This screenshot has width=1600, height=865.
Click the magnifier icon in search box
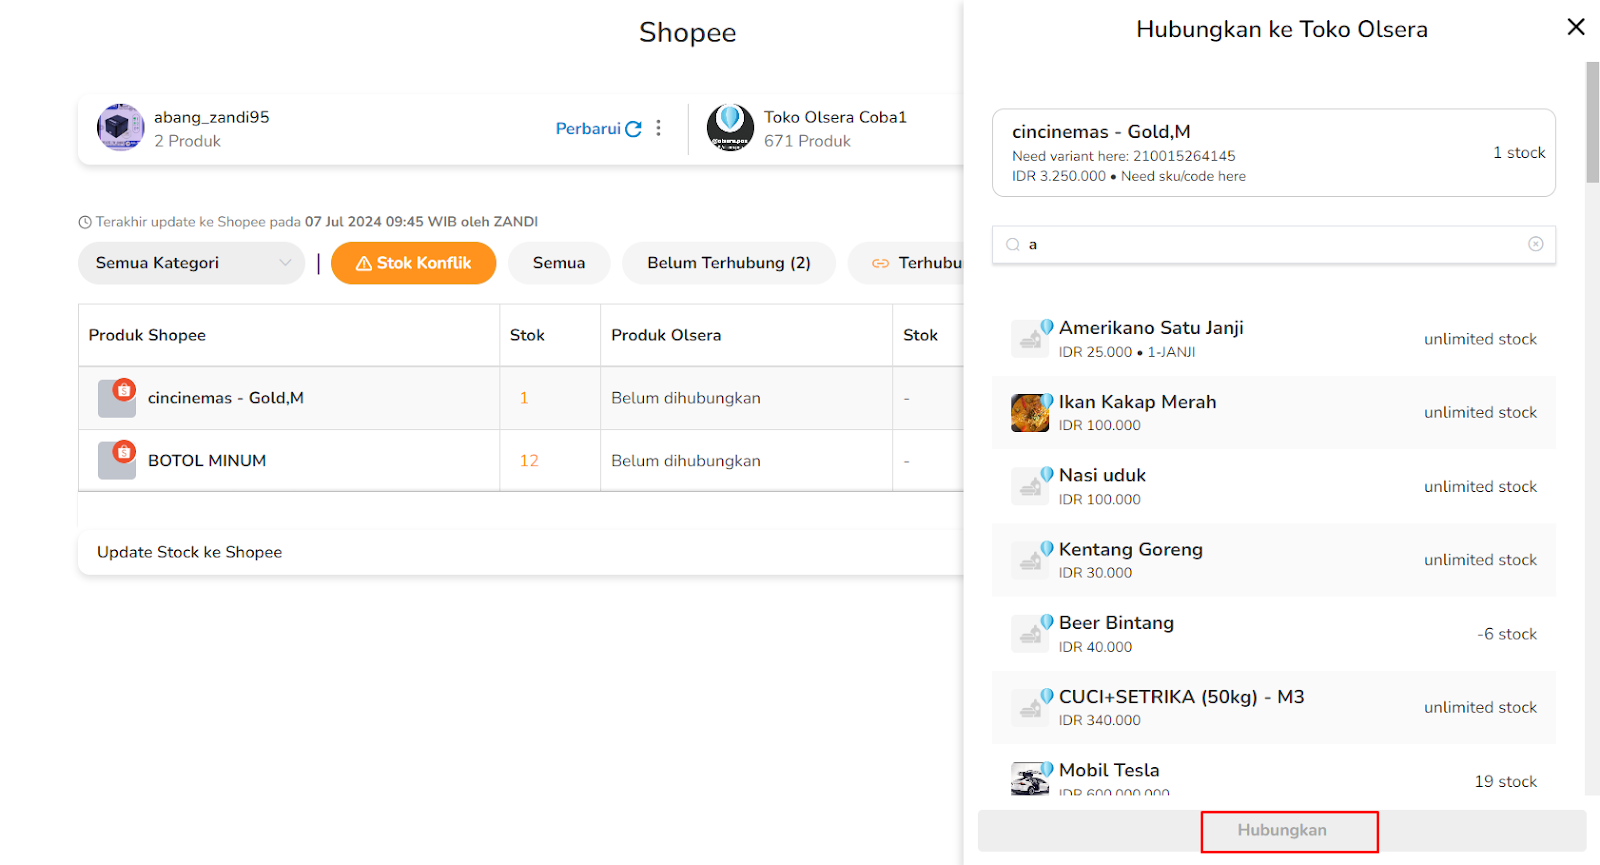[x=1013, y=244]
